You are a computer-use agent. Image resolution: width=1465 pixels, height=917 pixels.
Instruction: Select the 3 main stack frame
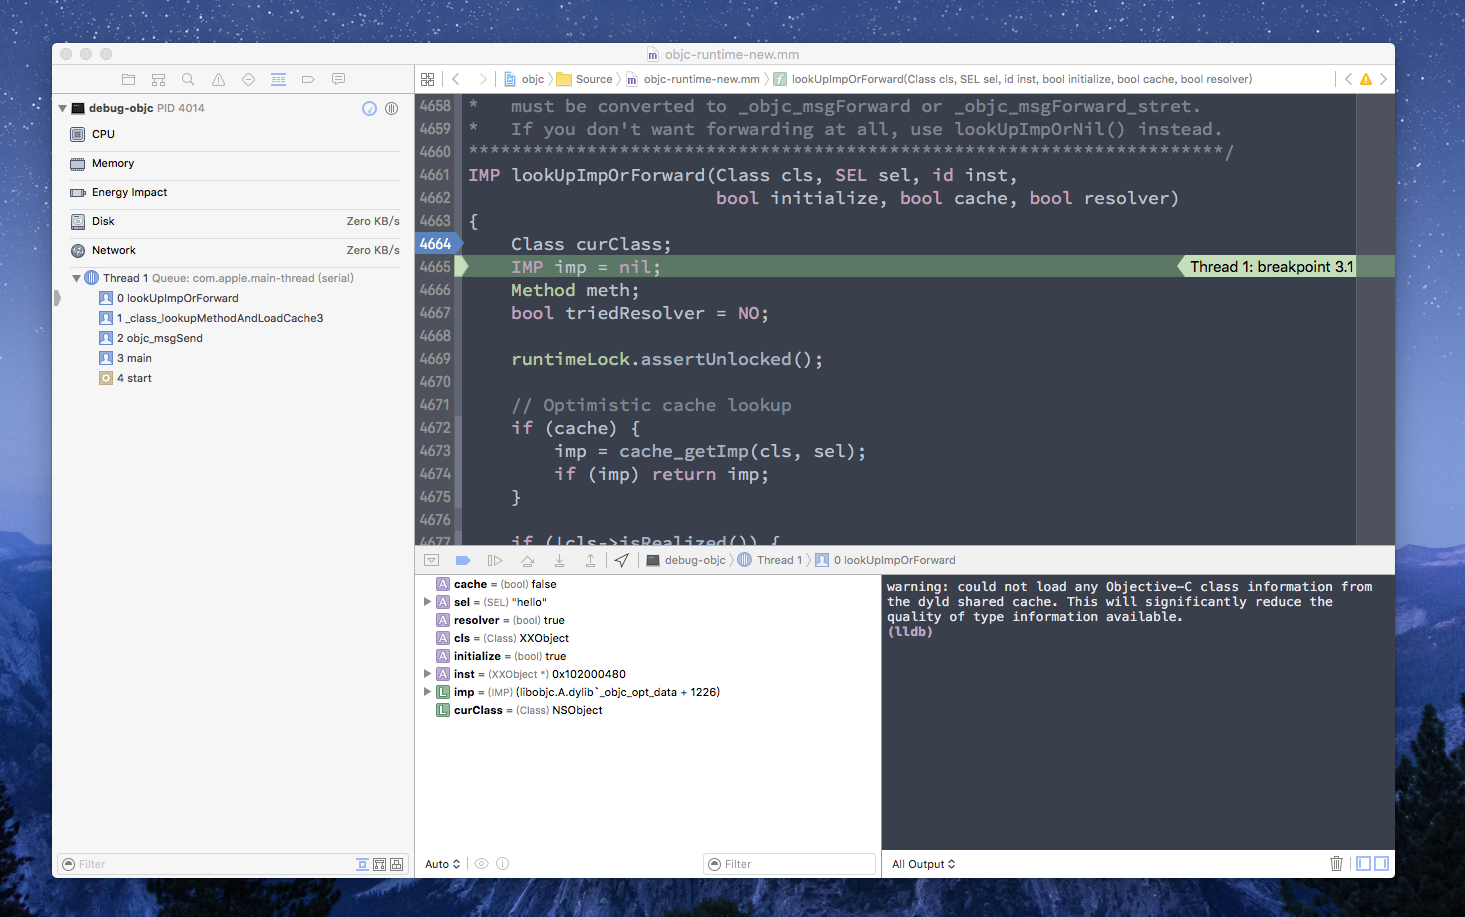pos(139,358)
